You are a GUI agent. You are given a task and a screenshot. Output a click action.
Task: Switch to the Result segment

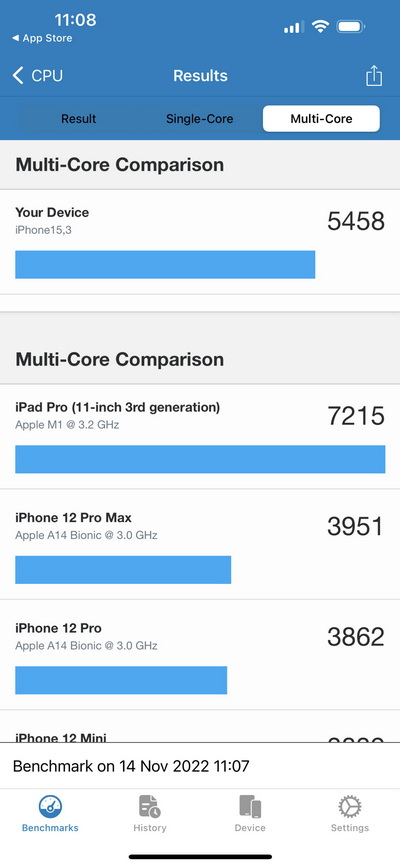[x=79, y=119]
